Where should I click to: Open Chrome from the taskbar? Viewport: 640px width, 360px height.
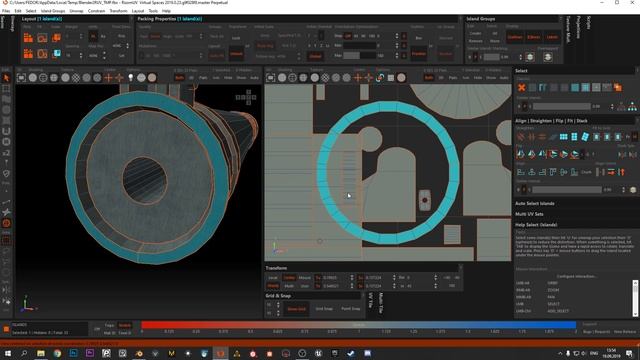pos(57,353)
